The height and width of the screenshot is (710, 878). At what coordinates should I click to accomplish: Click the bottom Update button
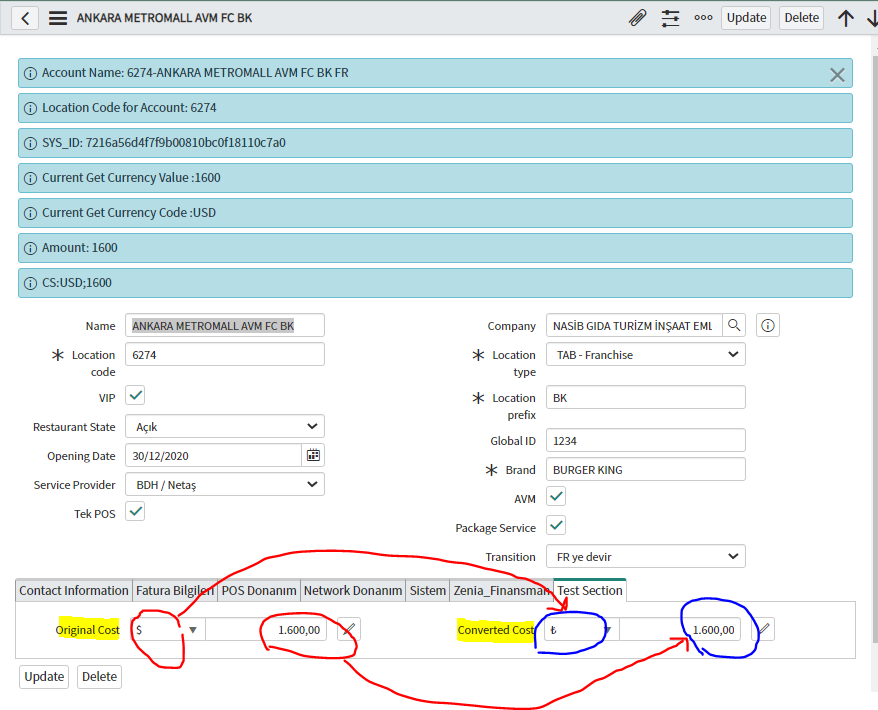coord(43,677)
